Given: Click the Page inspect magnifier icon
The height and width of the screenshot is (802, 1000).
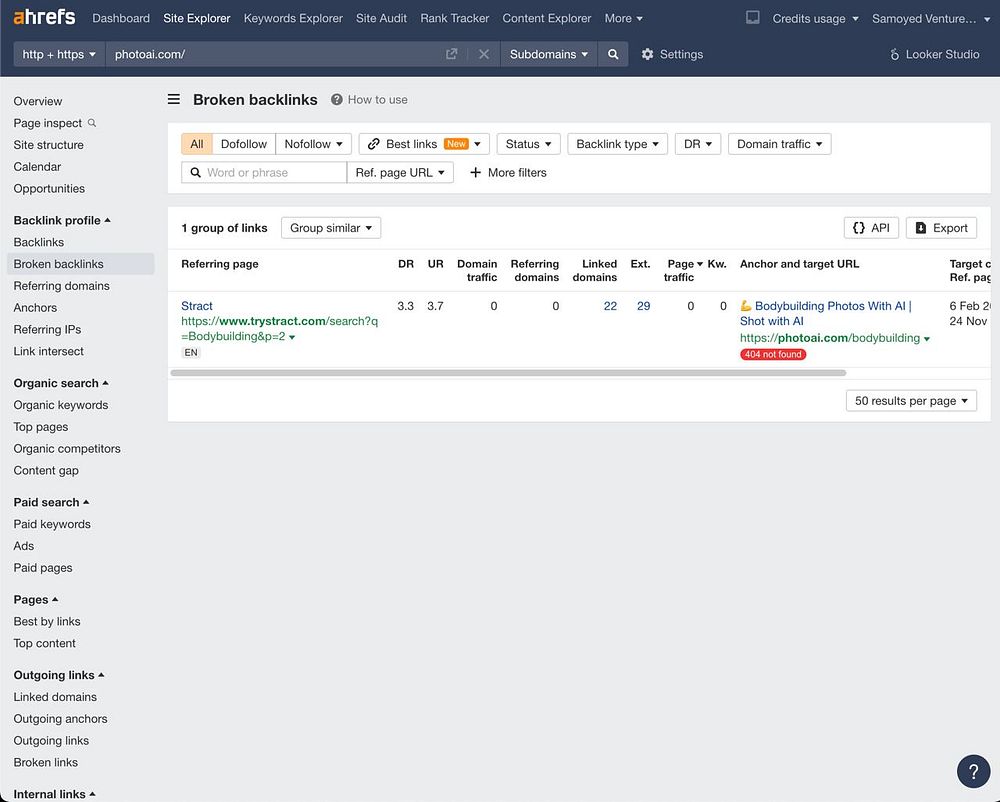Looking at the screenshot, I should [x=92, y=122].
